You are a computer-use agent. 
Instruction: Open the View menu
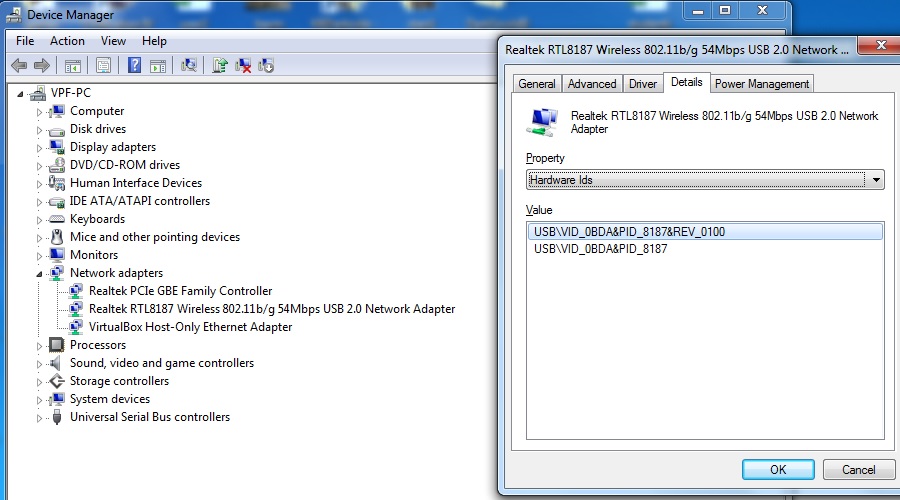(113, 41)
